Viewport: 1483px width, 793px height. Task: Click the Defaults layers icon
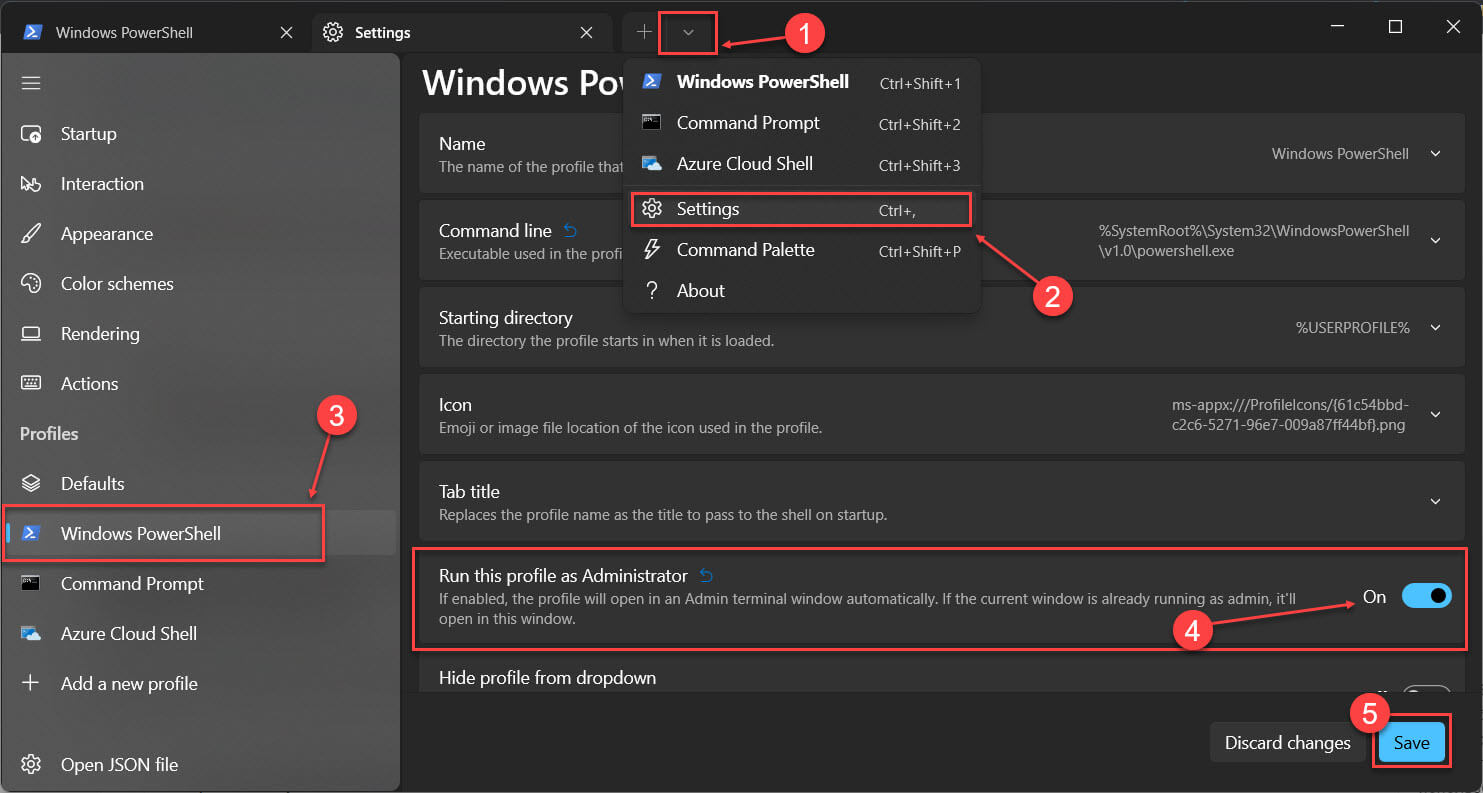click(31, 484)
